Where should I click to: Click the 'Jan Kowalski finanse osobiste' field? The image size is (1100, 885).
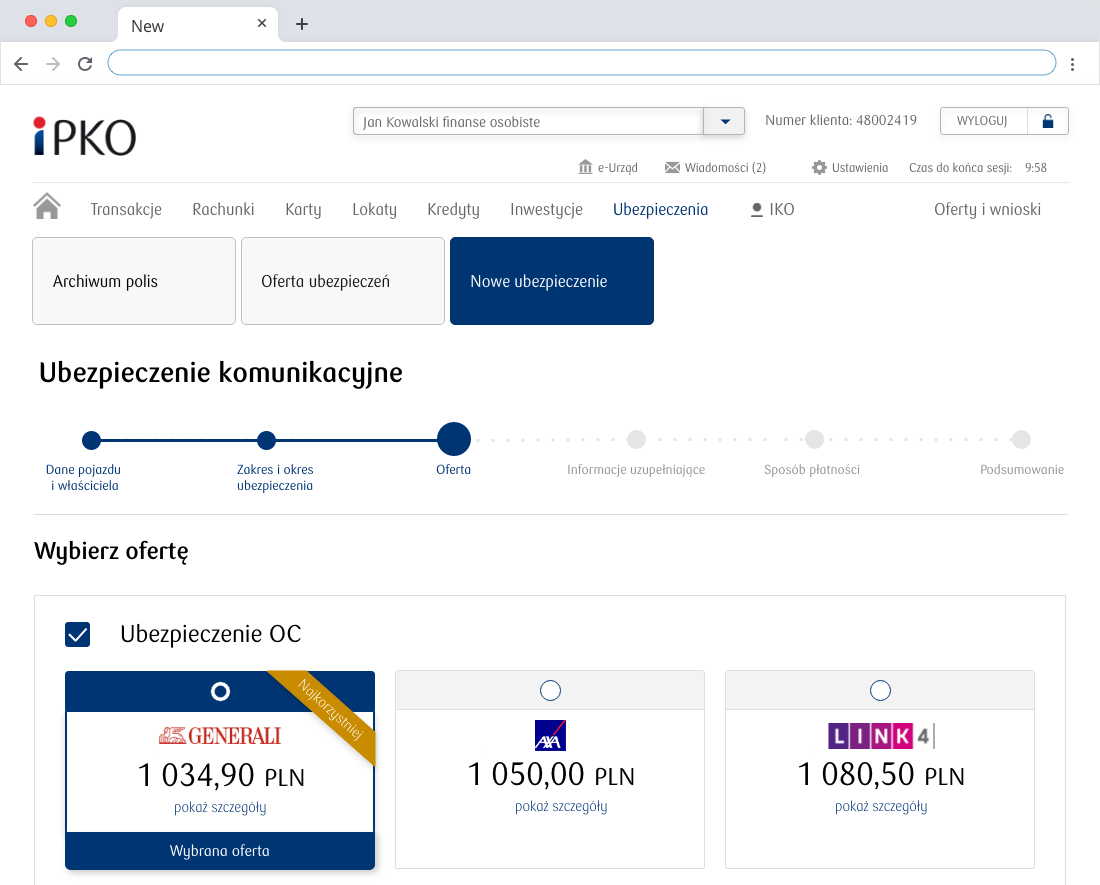(528, 121)
